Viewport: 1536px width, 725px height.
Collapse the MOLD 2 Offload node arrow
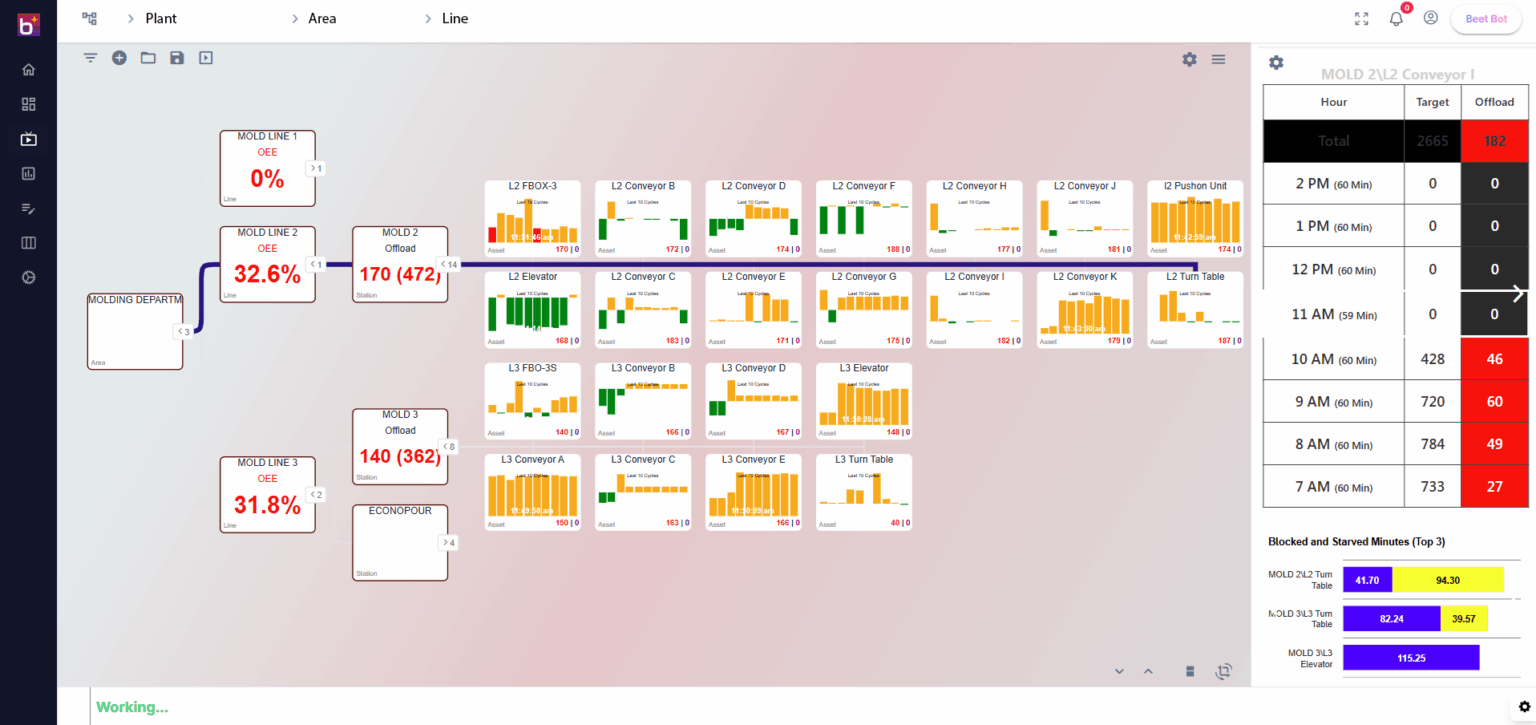point(448,265)
